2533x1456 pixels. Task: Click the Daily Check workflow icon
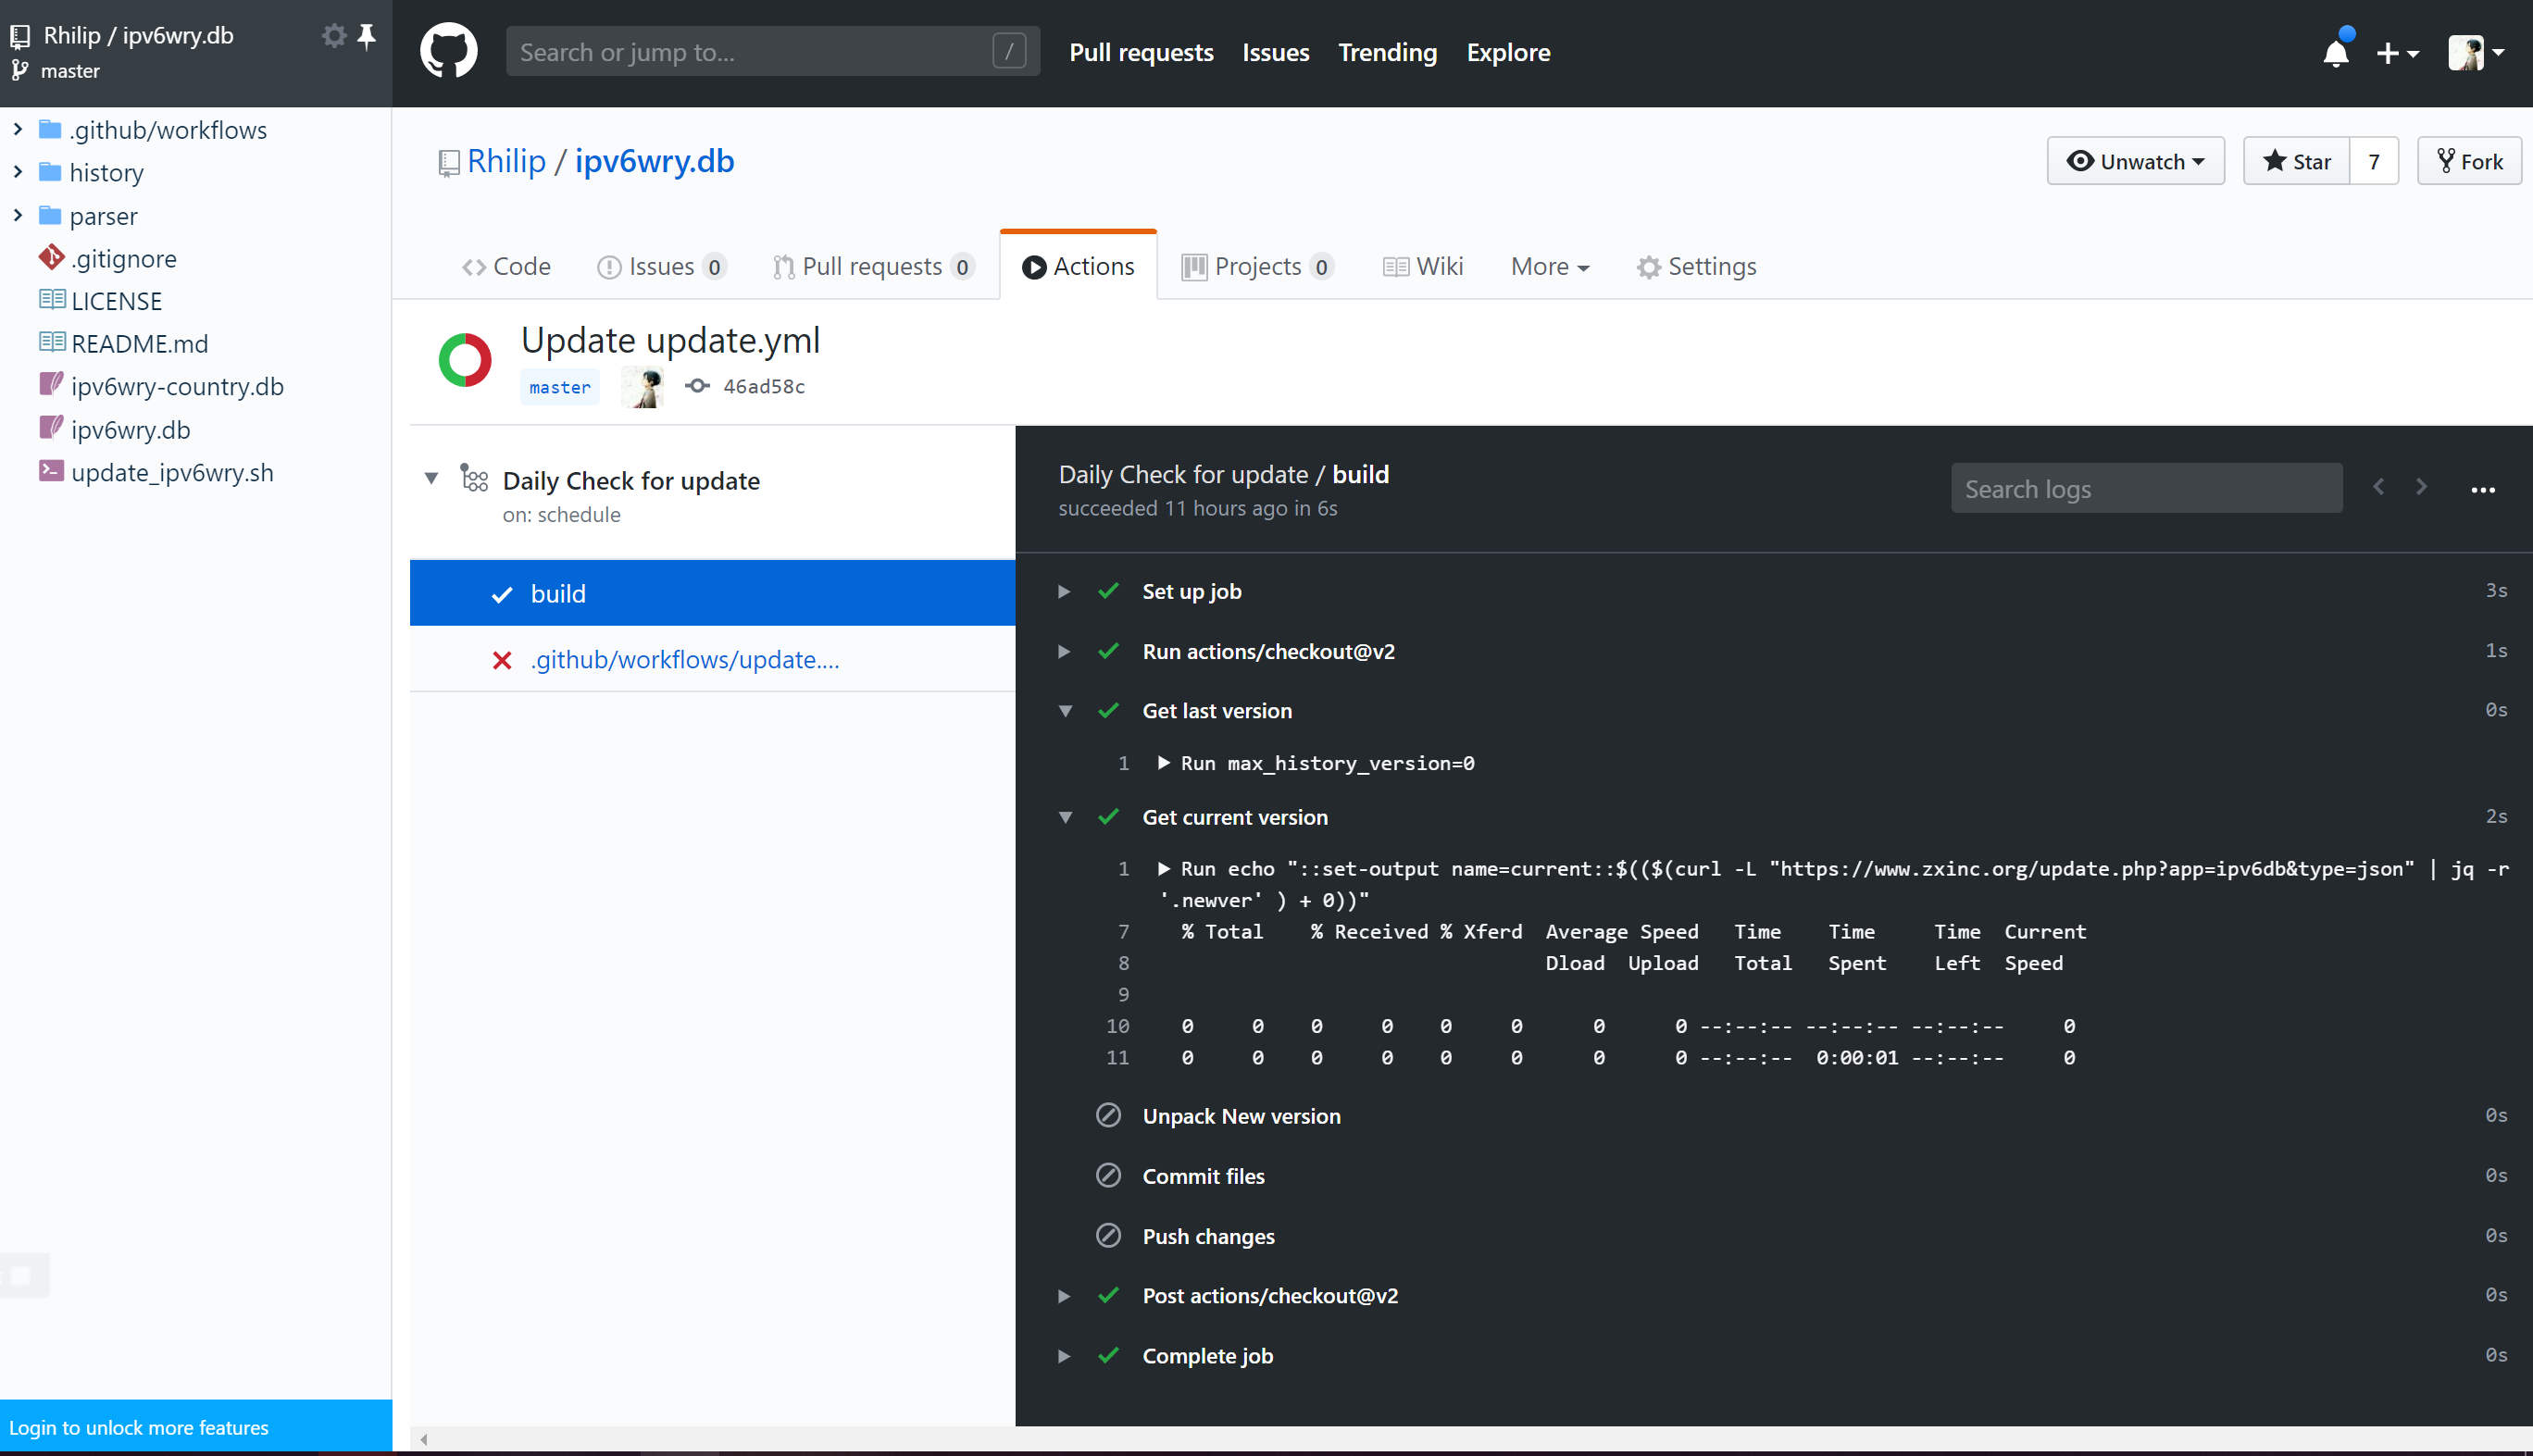(x=474, y=478)
